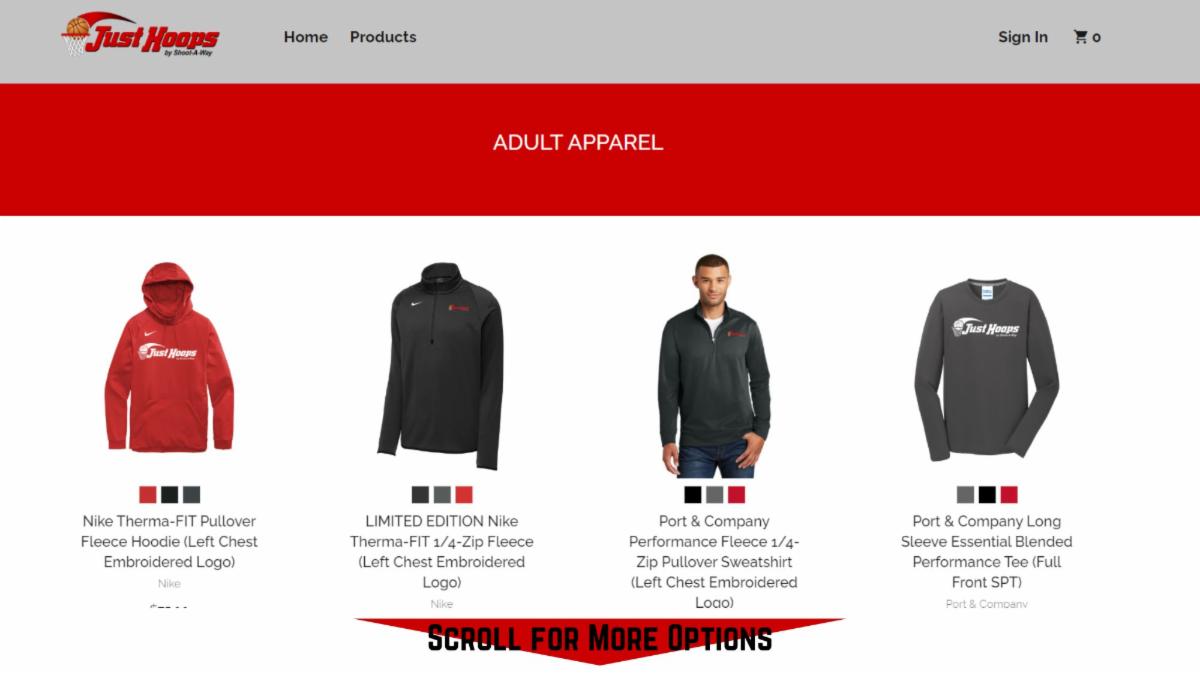Open the Products menu item
The image size is (1200, 675).
pos(383,37)
